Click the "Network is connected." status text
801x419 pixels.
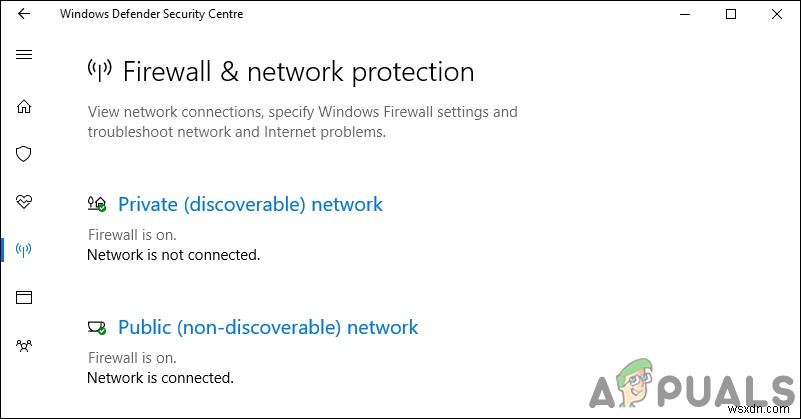point(160,378)
